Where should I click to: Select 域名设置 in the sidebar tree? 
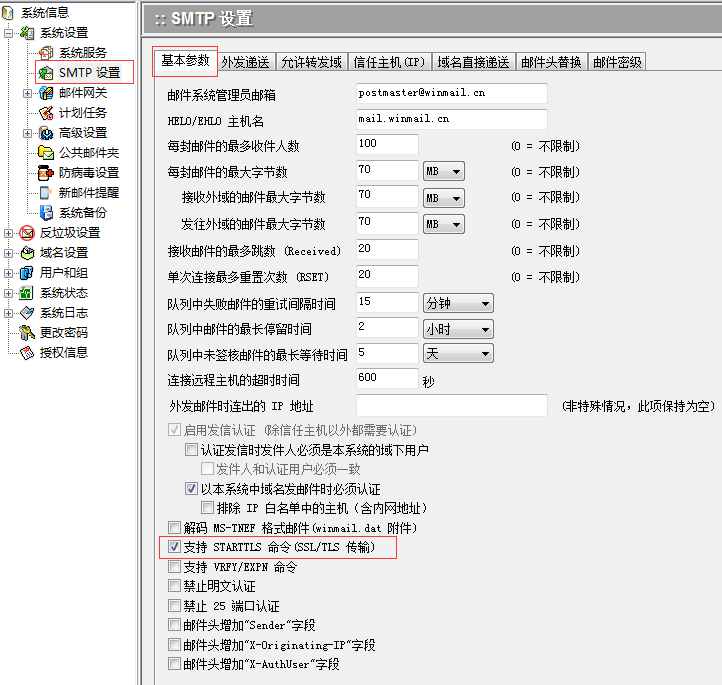(63, 253)
